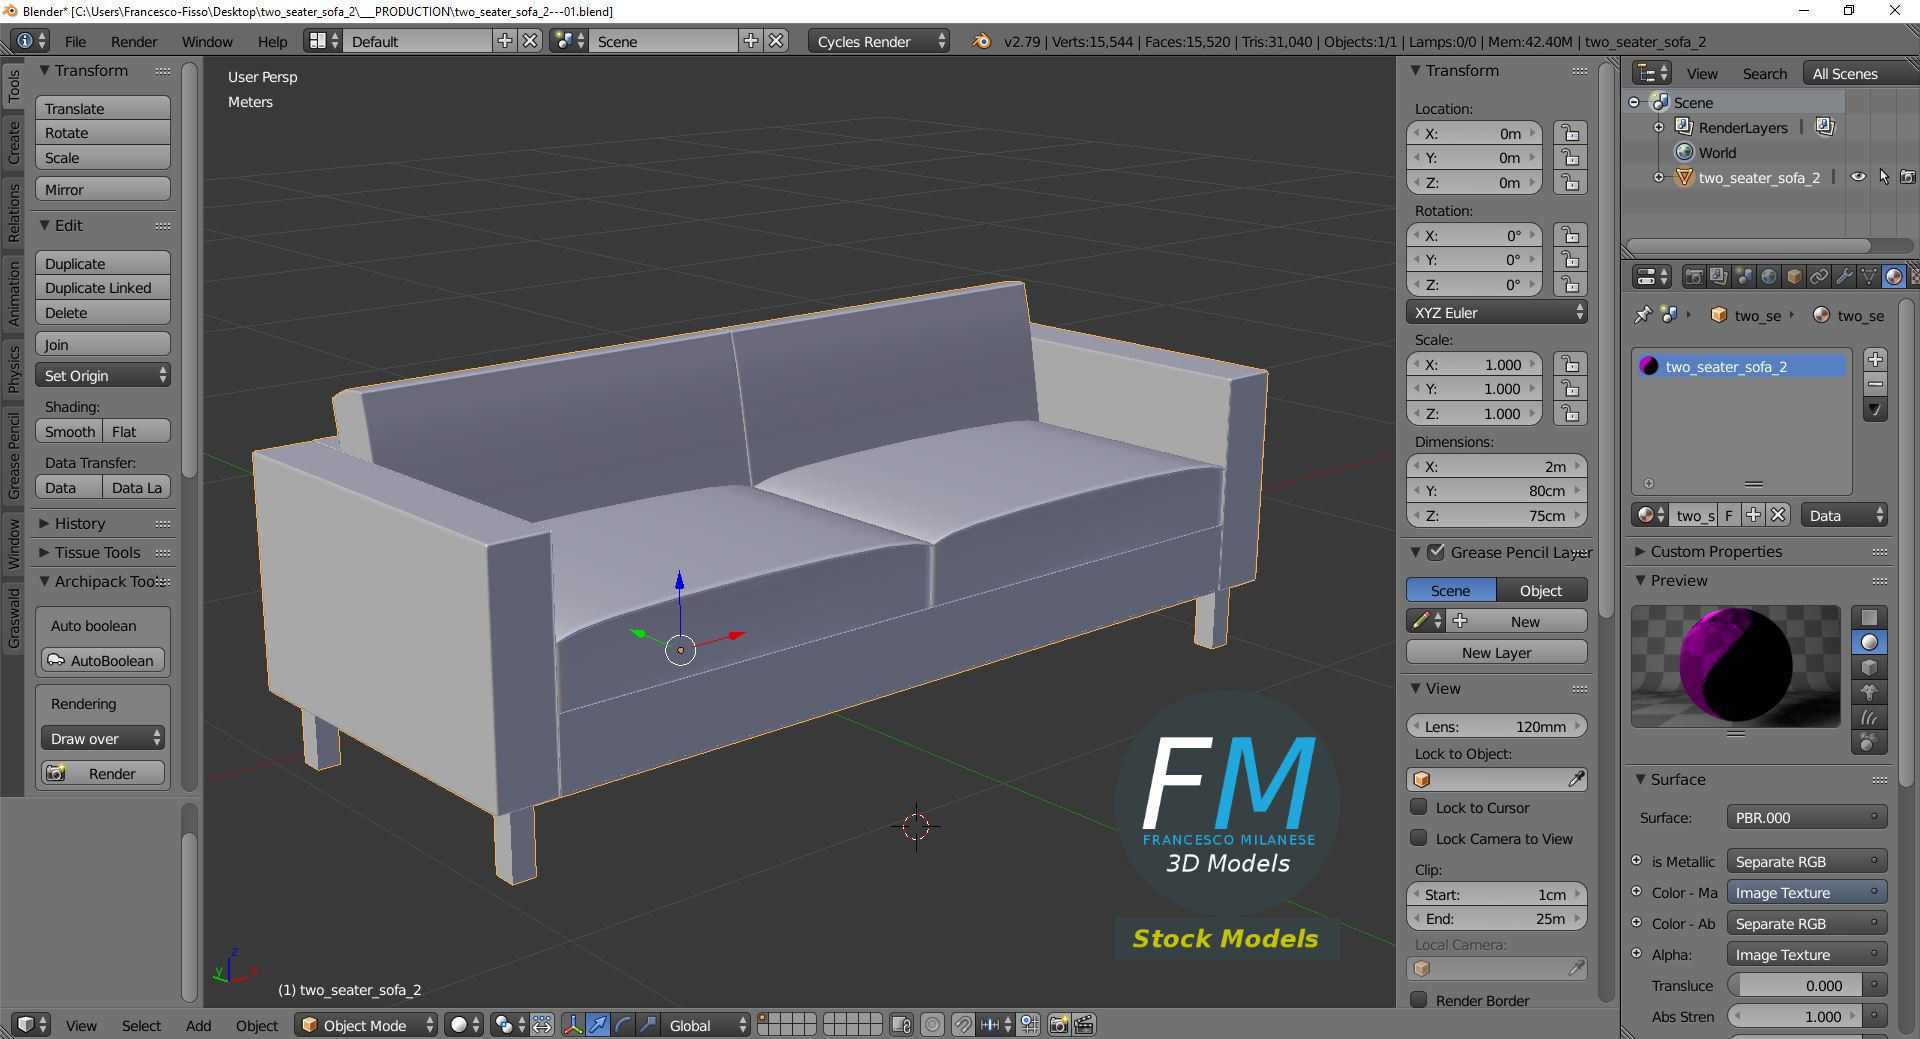Expand the History panel
The height and width of the screenshot is (1039, 1920).
click(79, 523)
